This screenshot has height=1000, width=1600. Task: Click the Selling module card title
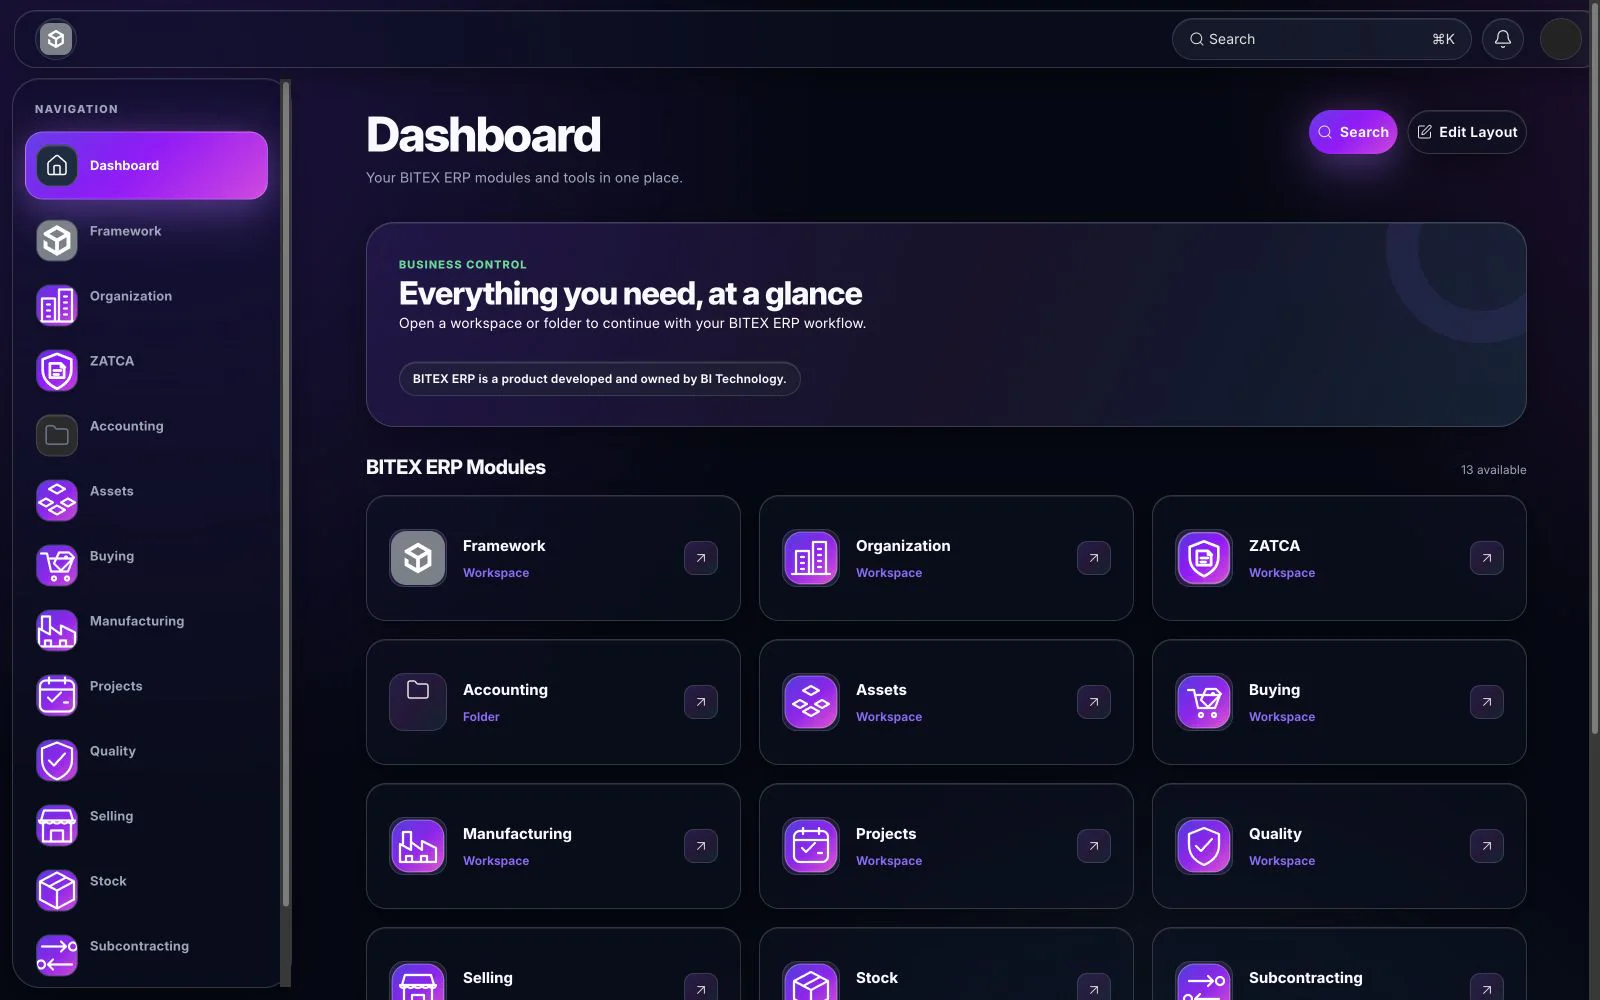pyautogui.click(x=488, y=978)
